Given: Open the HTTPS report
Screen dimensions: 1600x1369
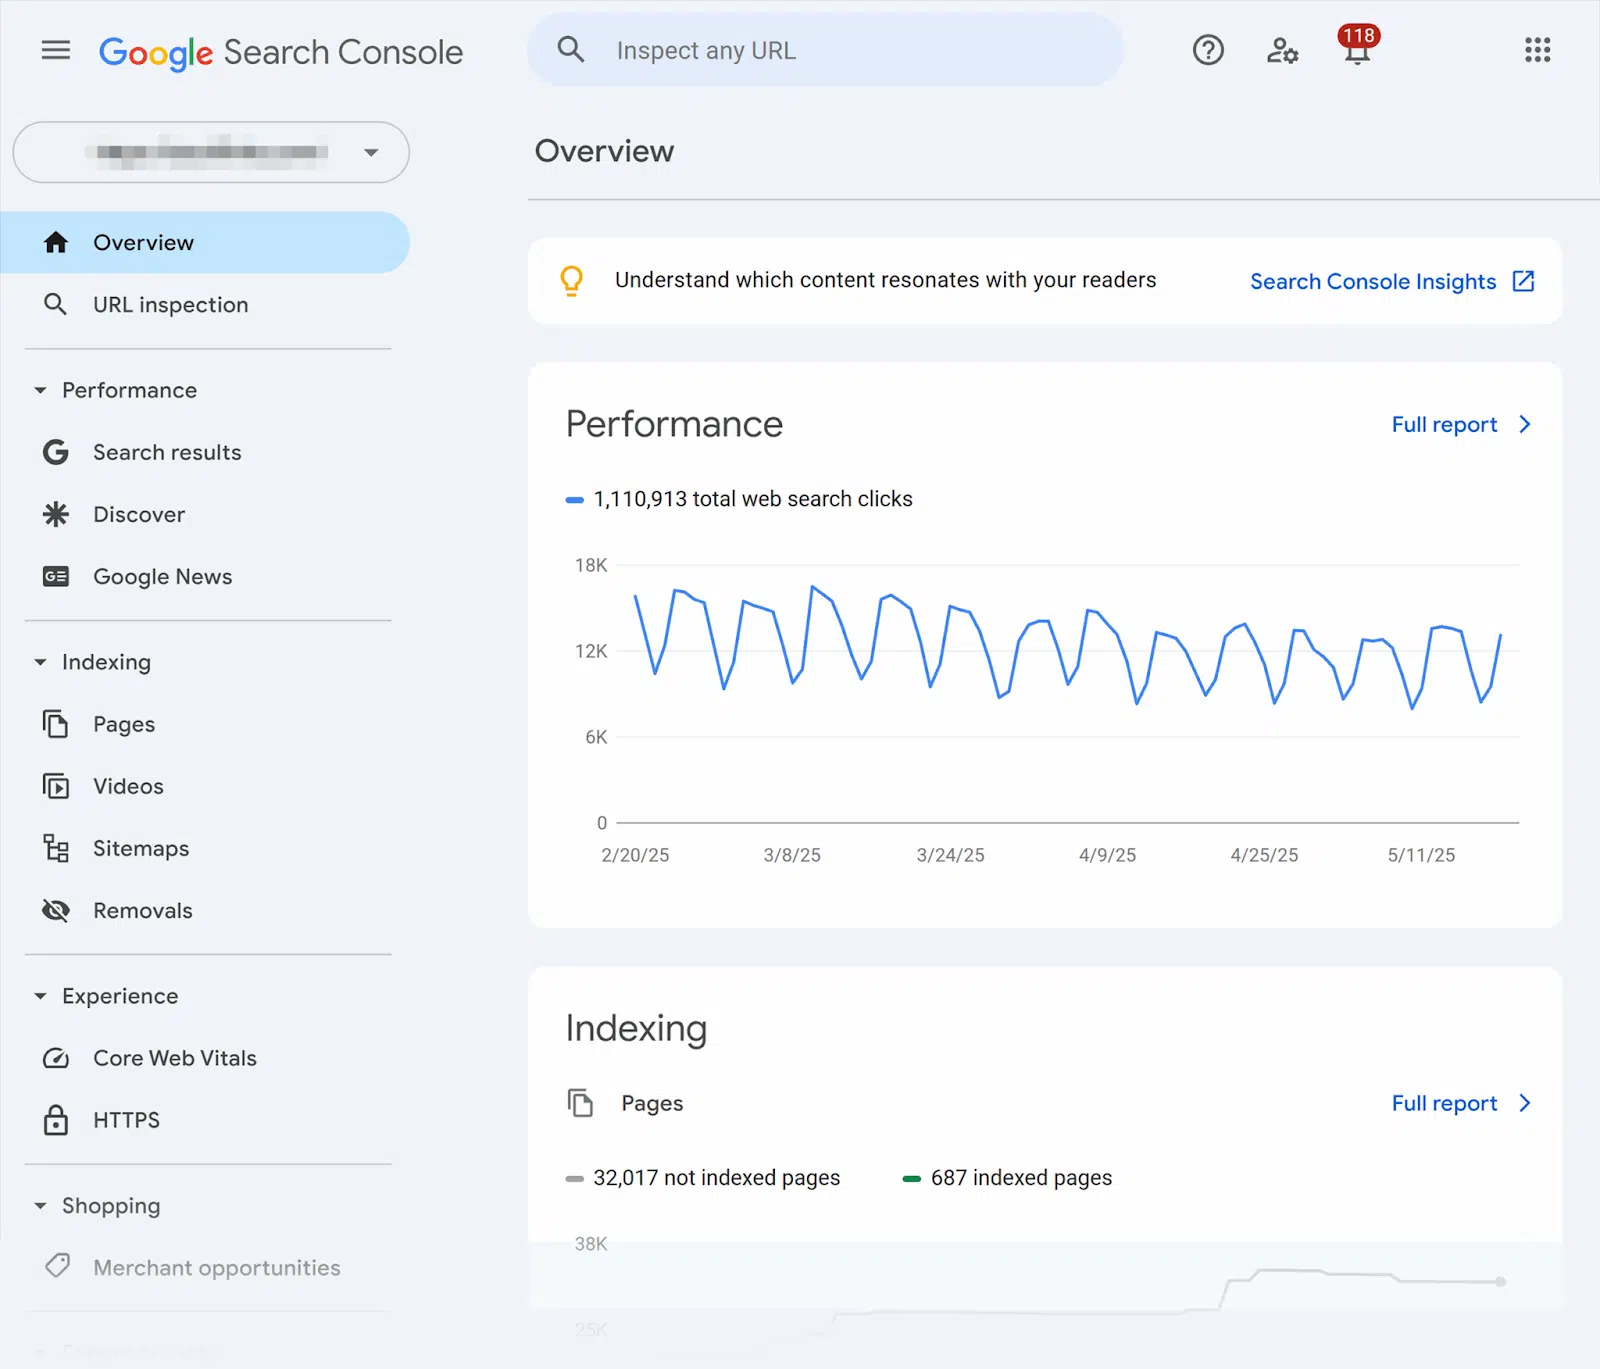Looking at the screenshot, I should 205,1120.
